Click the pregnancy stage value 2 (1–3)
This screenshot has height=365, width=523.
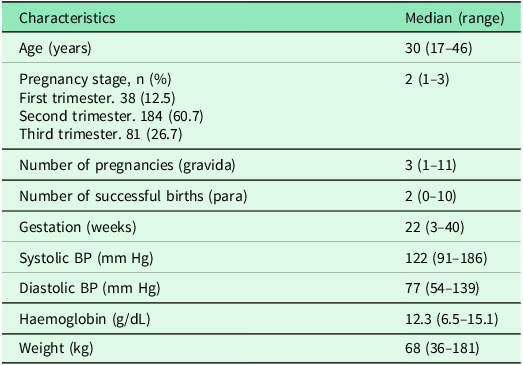(x=427, y=79)
